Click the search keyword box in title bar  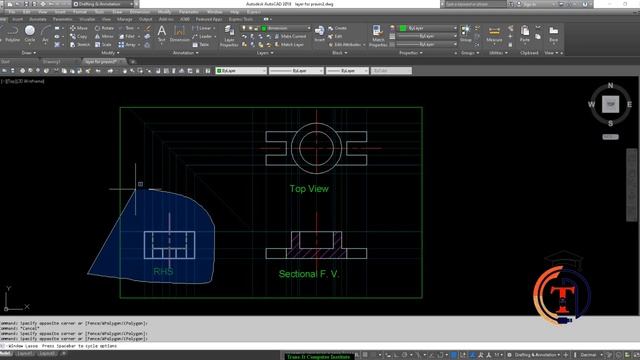[476, 4]
